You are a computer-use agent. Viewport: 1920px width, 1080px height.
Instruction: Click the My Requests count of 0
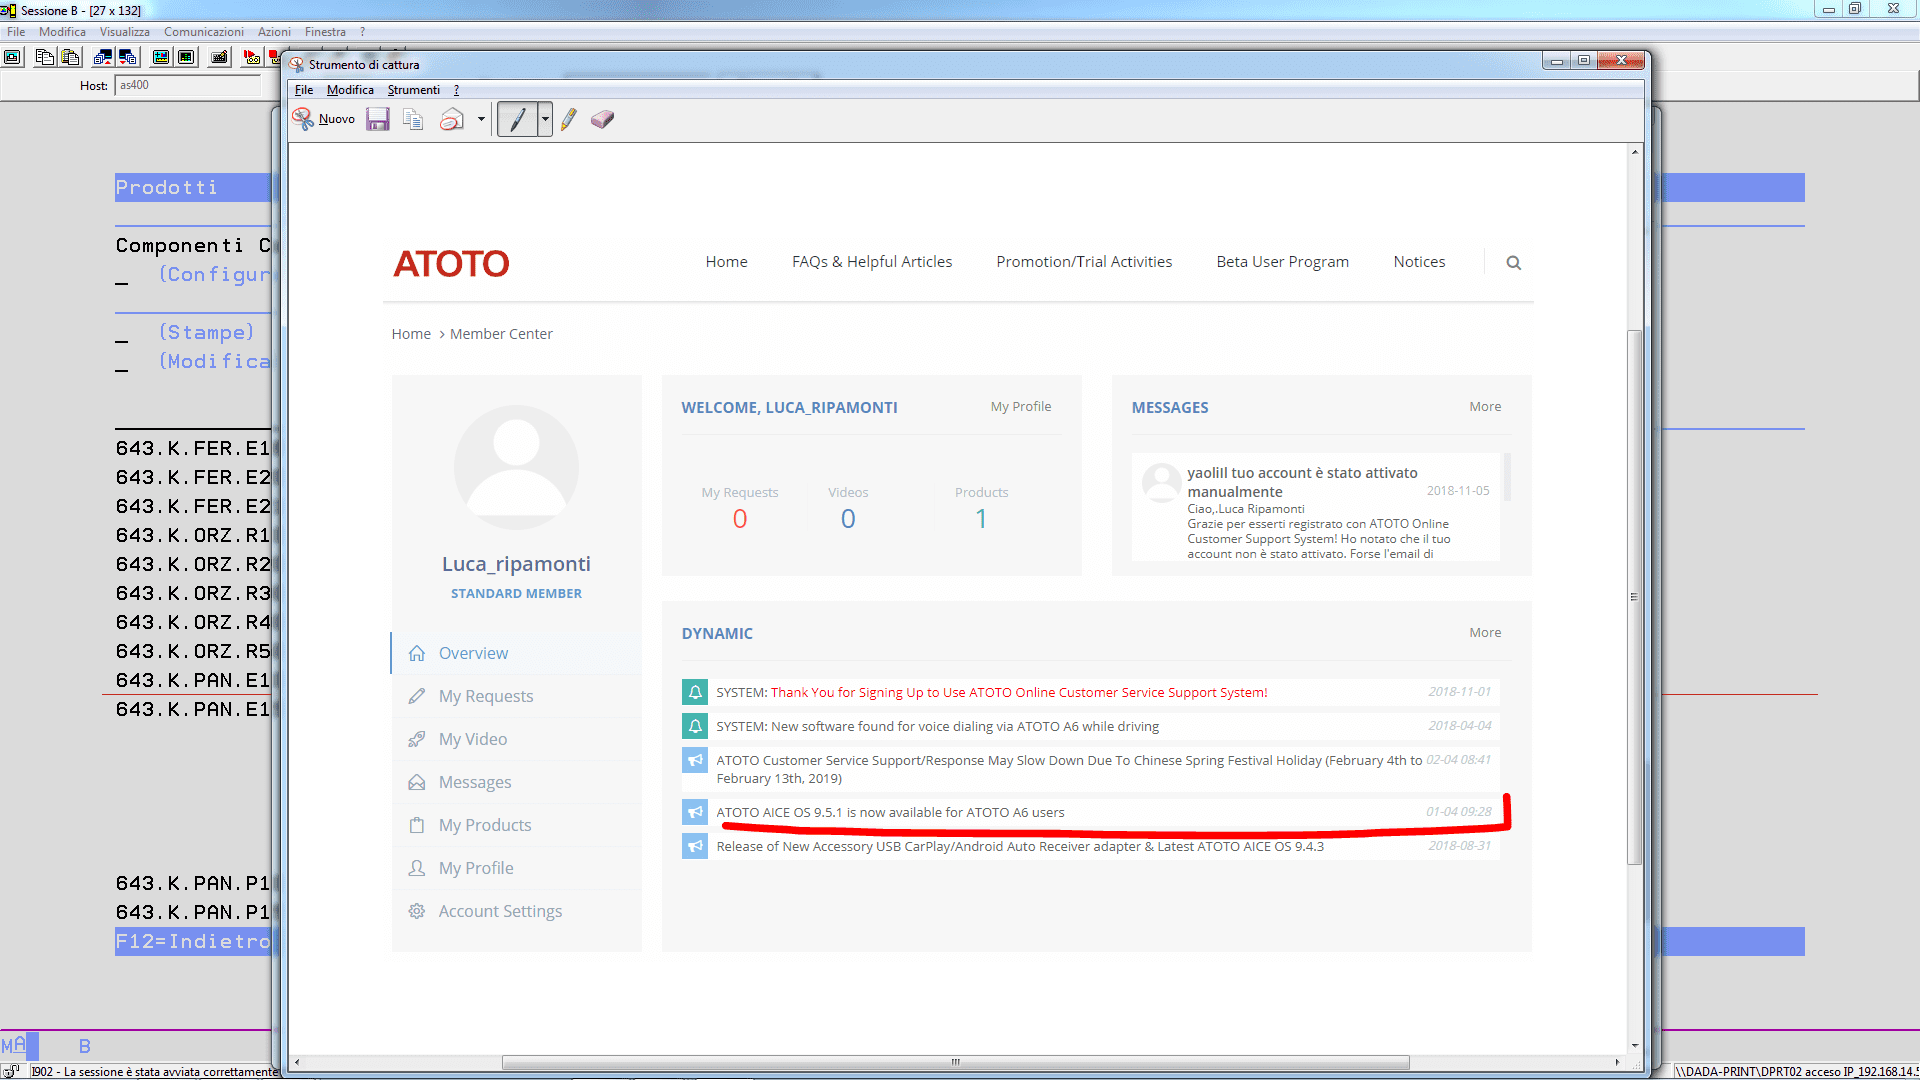[x=740, y=519]
